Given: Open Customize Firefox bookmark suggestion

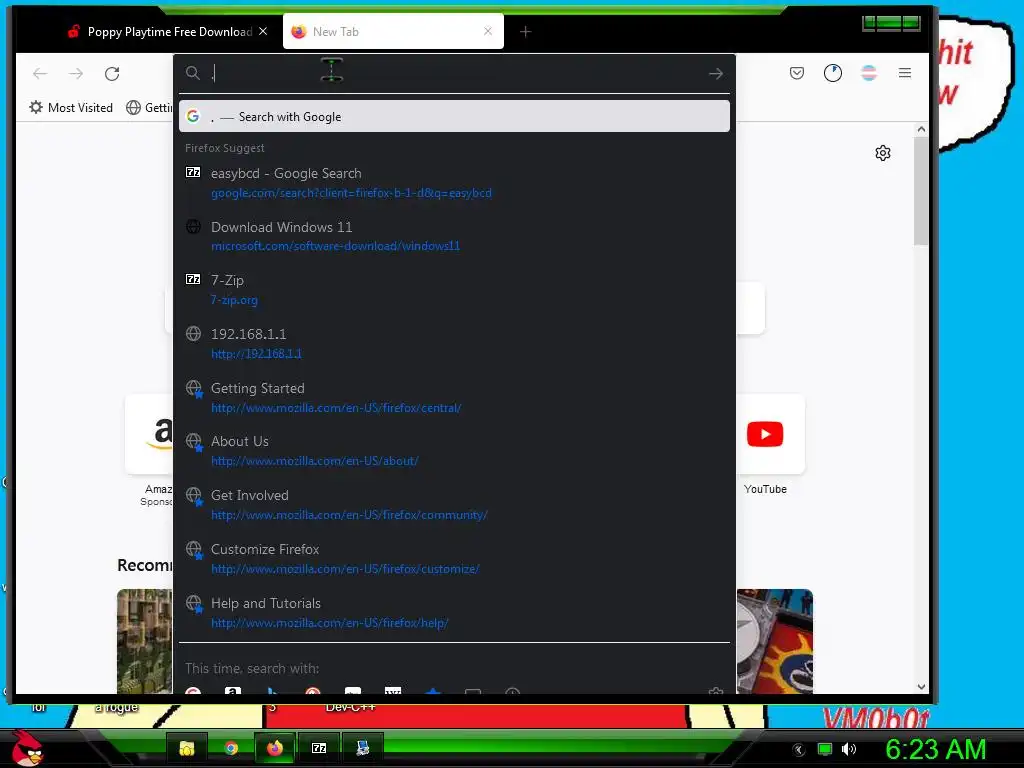Looking at the screenshot, I should (455, 559).
